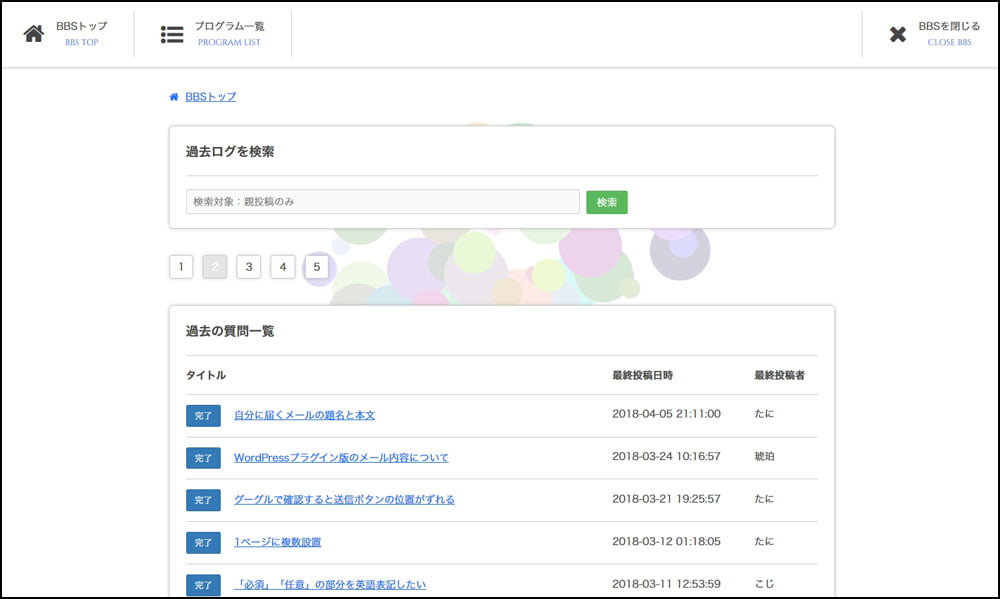Click the X close BBS icon

tap(897, 34)
